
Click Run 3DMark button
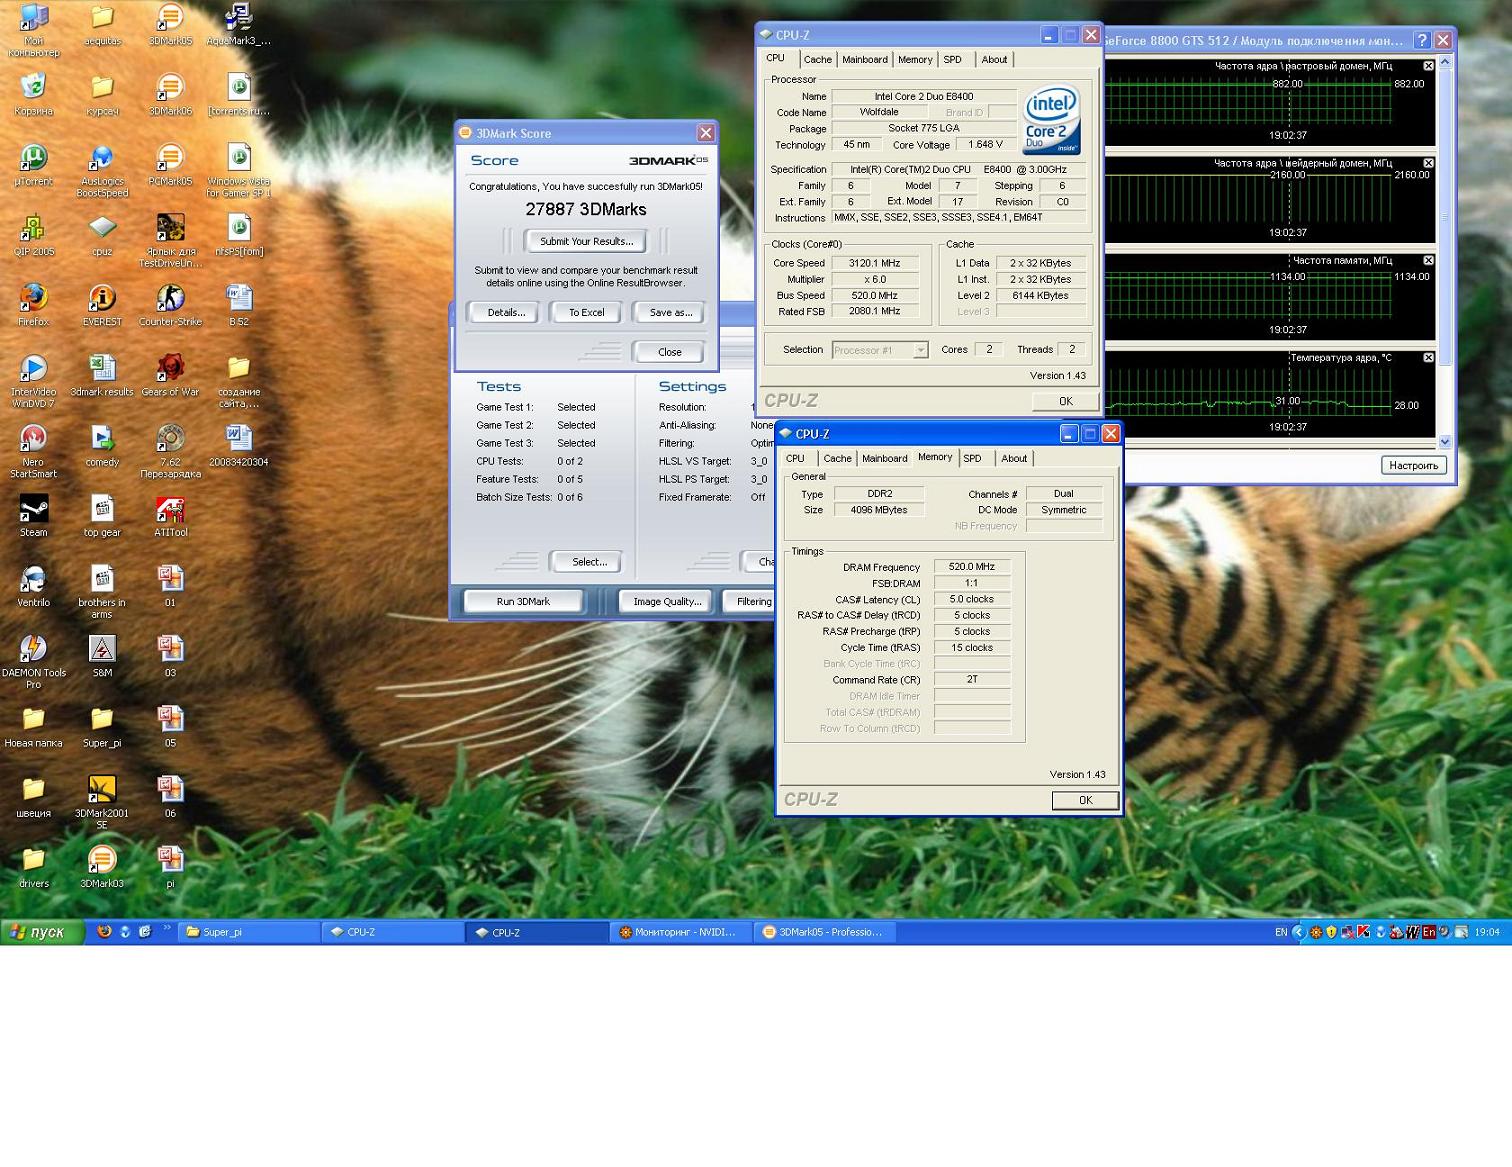[523, 601]
